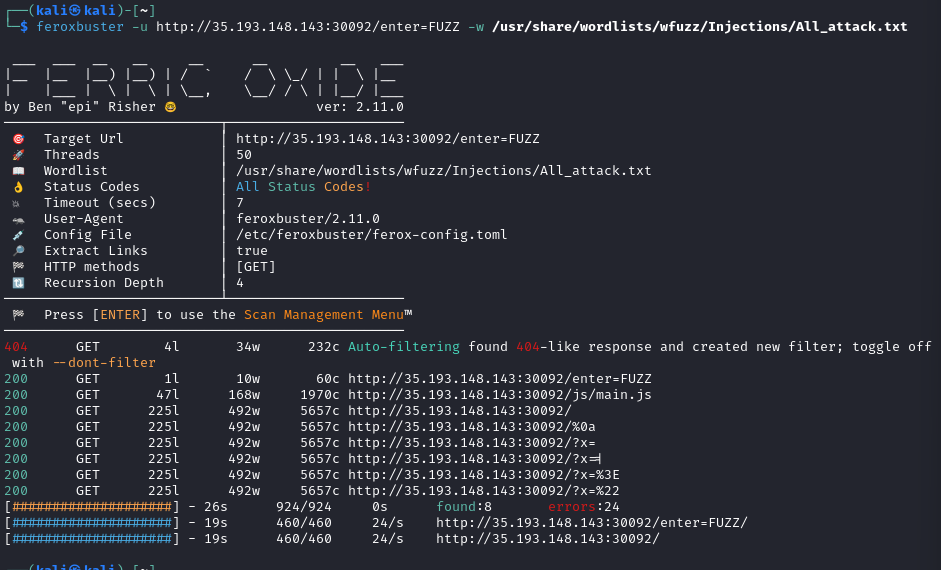Click the 'ver: 2.11.0' version text
Screen dimensions: 941x570
pos(360,107)
